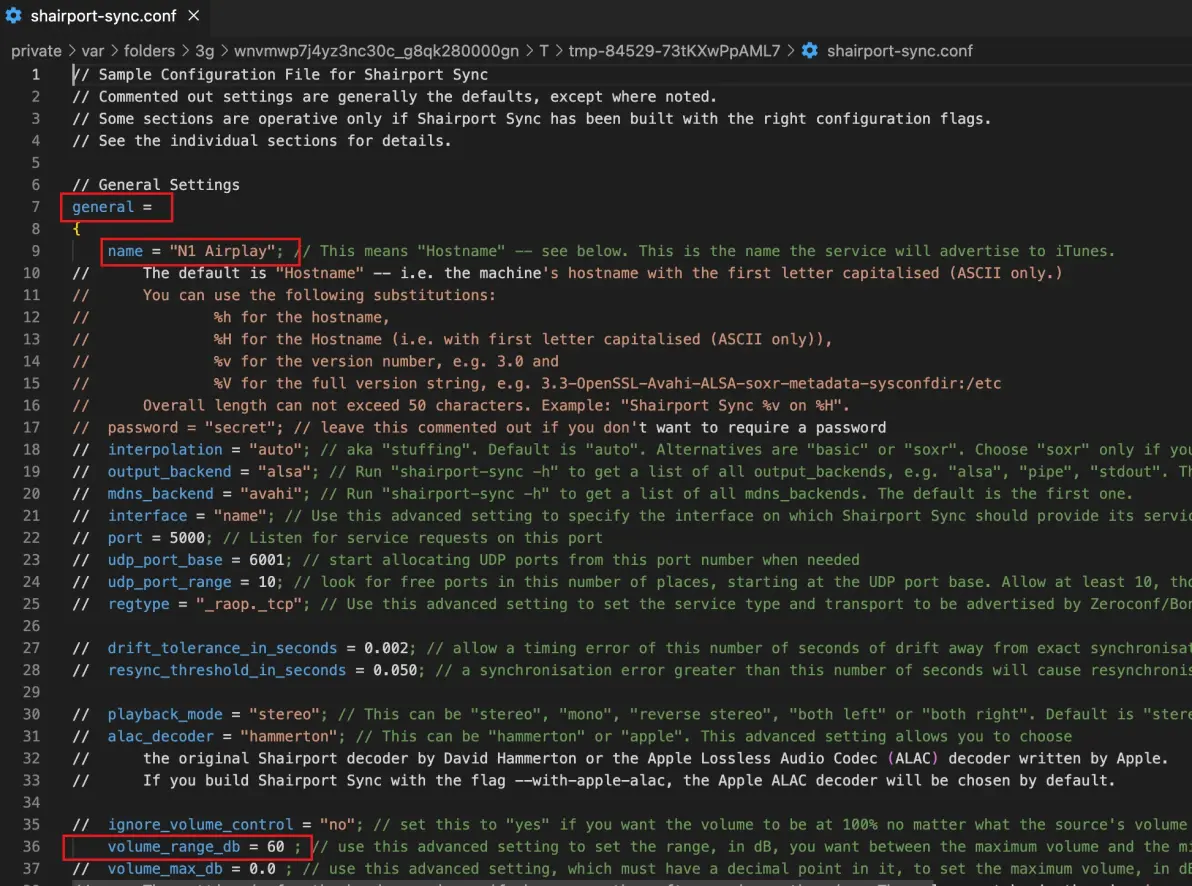
Task: Click the 'interface' setting key
Action: tap(147, 516)
